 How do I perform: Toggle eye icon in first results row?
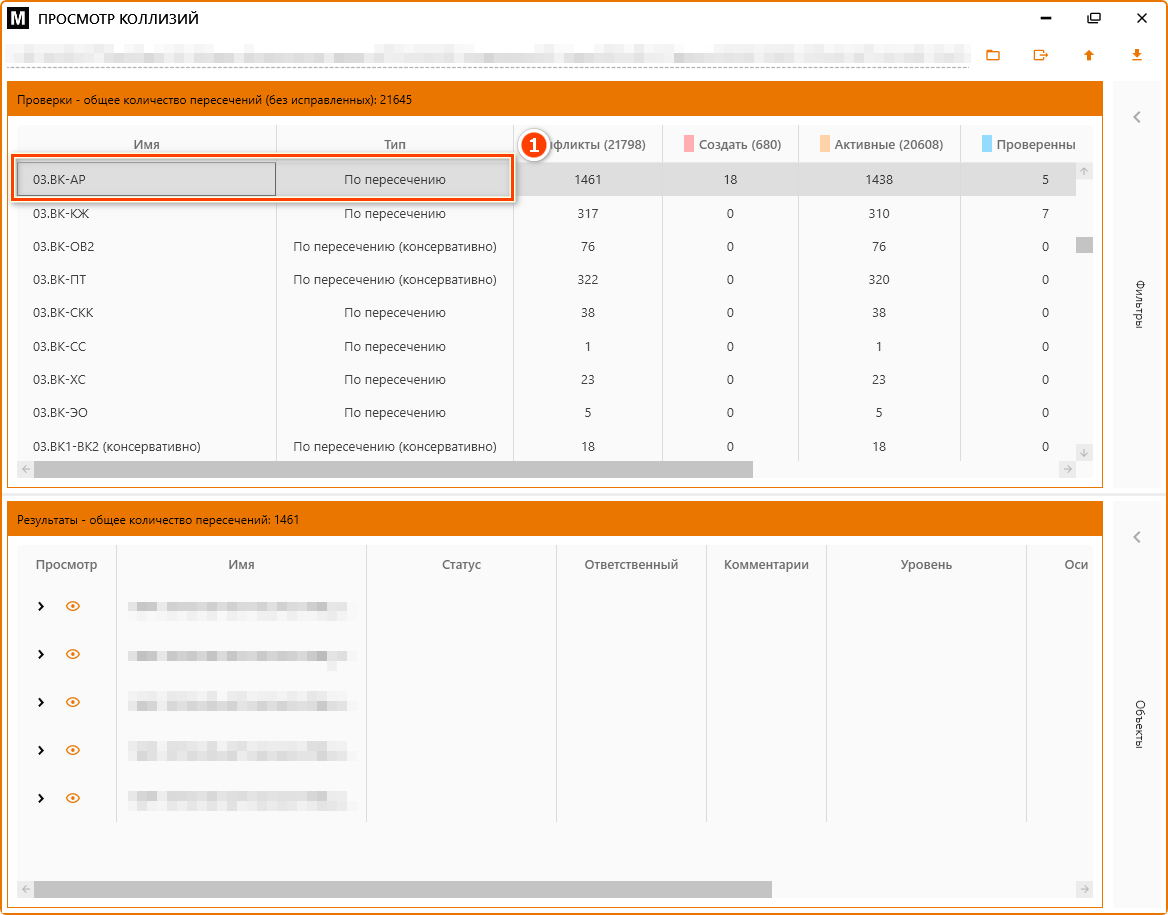coord(73,606)
